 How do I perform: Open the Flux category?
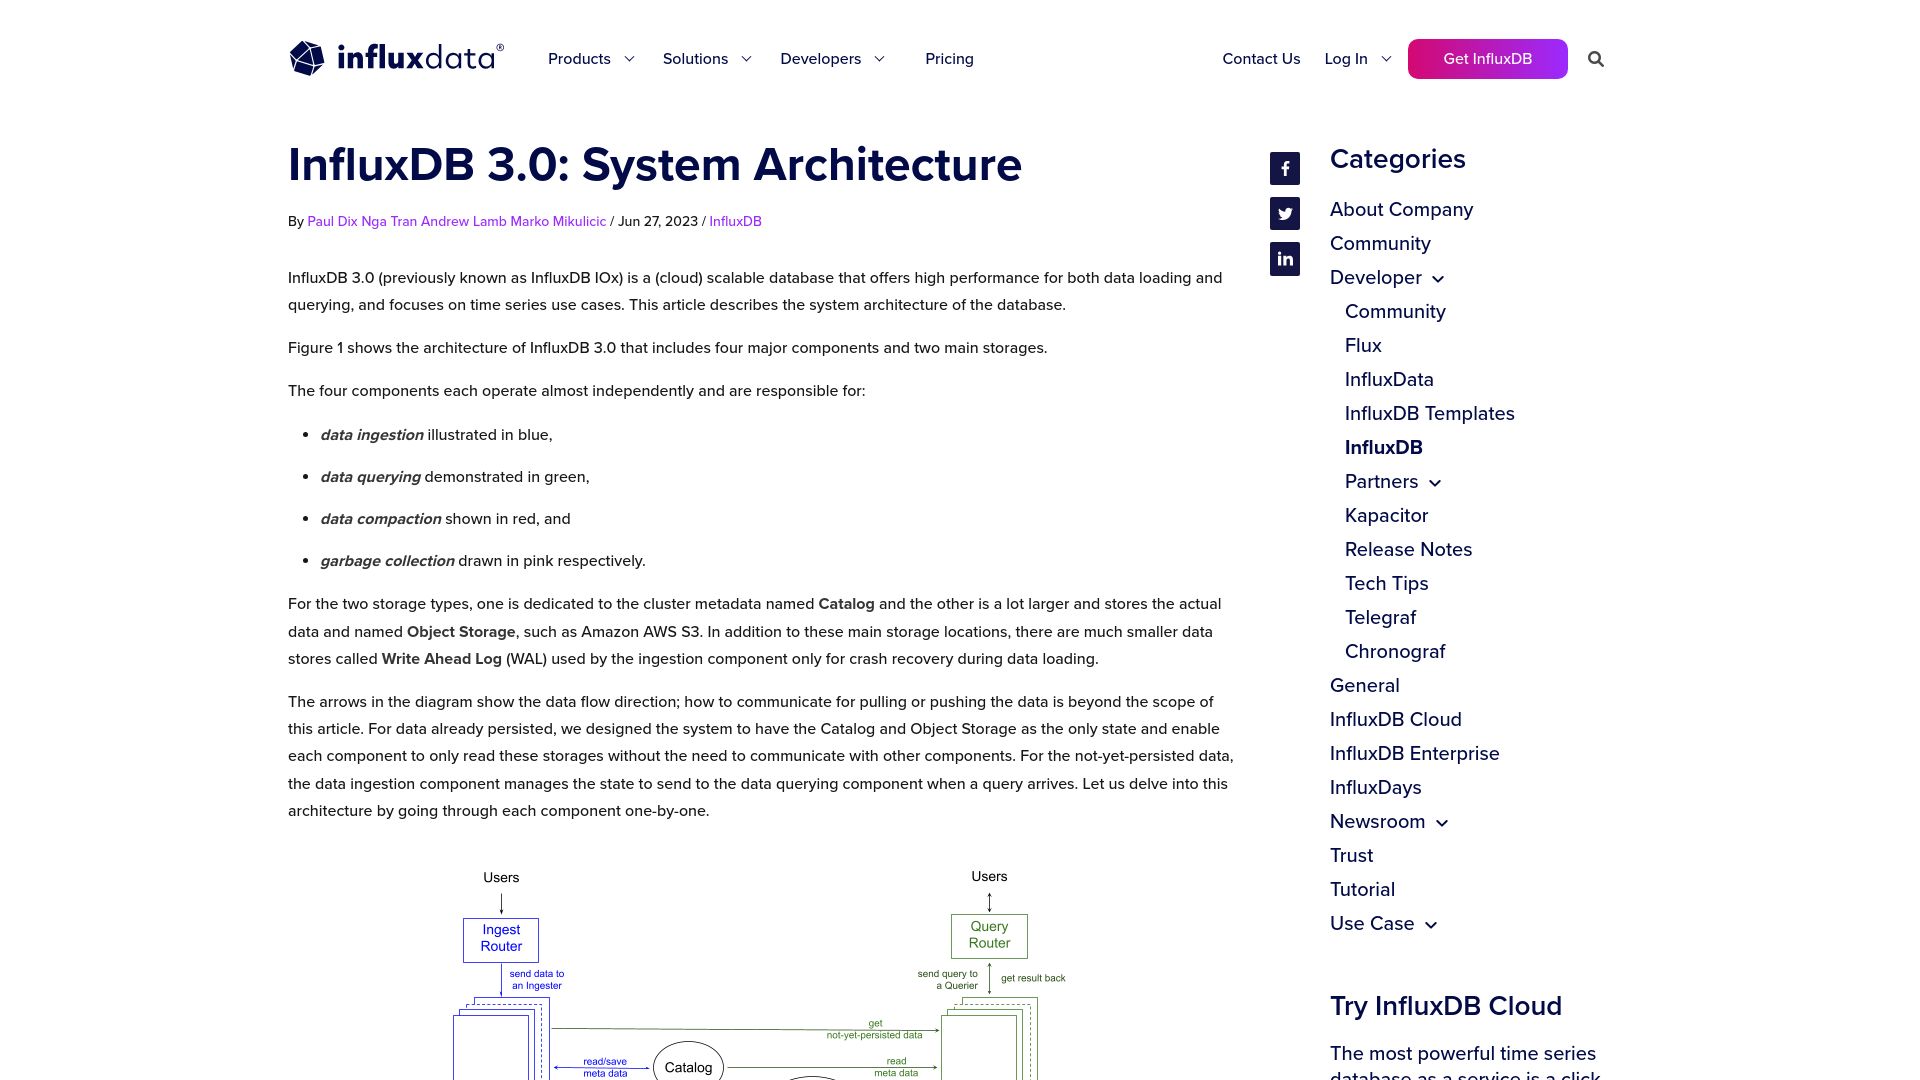1363,345
